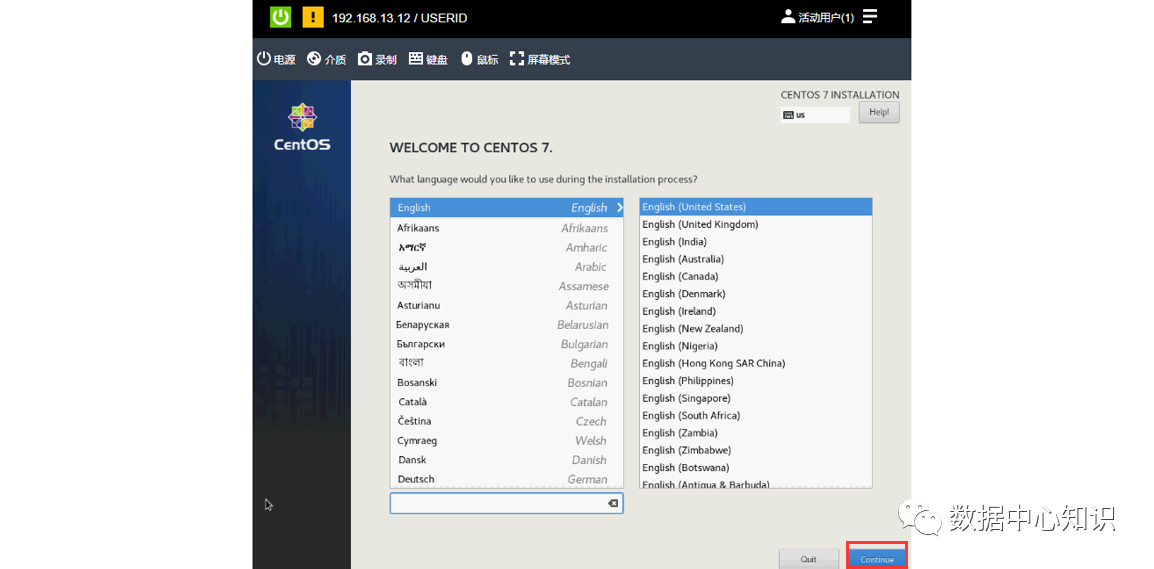Choose English (Australia) locale
This screenshot has width=1154, height=569.
pyautogui.click(x=756, y=259)
